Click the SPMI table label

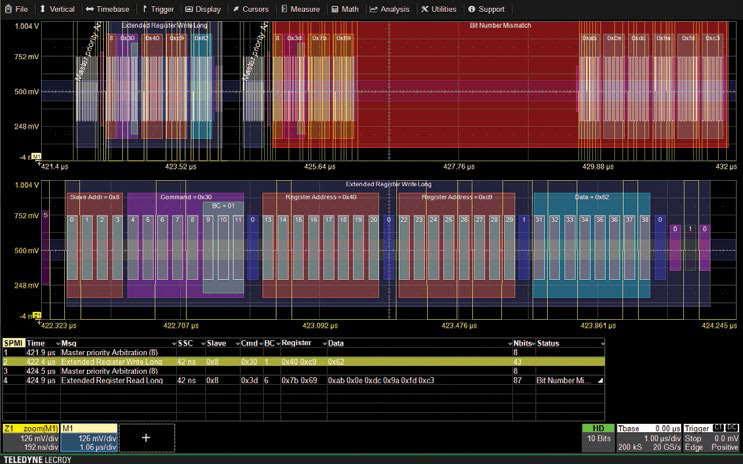(13, 343)
